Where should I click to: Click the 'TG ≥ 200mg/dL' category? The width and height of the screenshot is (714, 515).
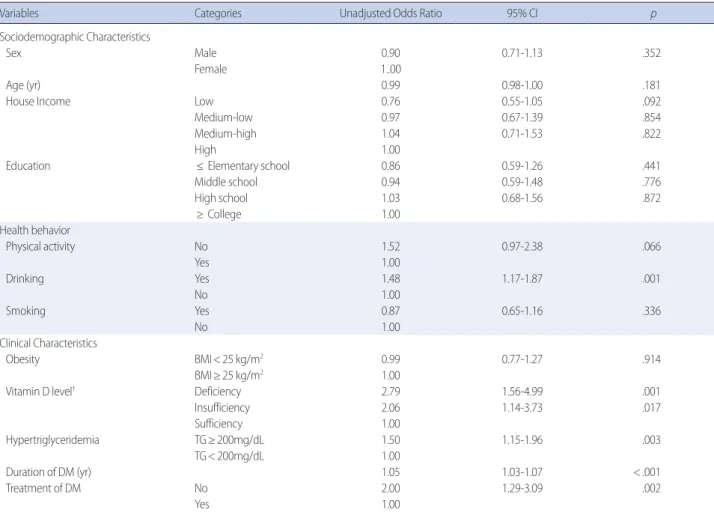[x=229, y=440]
